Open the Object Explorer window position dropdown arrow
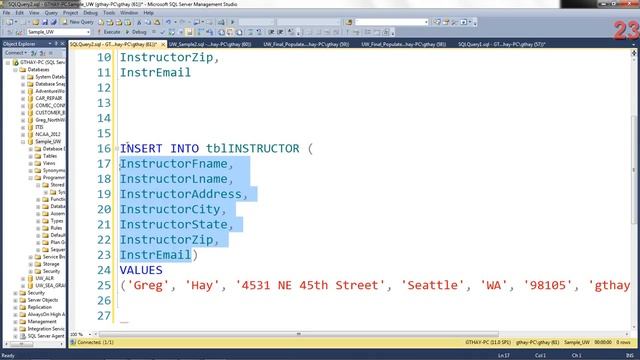The height and width of the screenshot is (360, 640). tap(50, 43)
